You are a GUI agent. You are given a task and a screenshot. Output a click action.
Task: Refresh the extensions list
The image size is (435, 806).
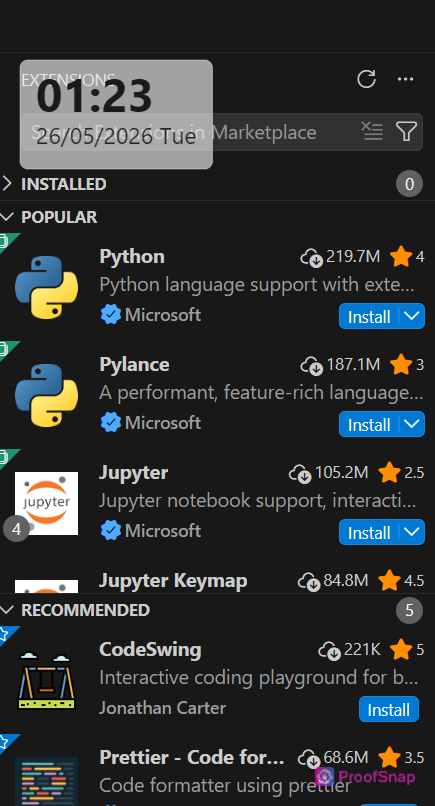(x=366, y=79)
